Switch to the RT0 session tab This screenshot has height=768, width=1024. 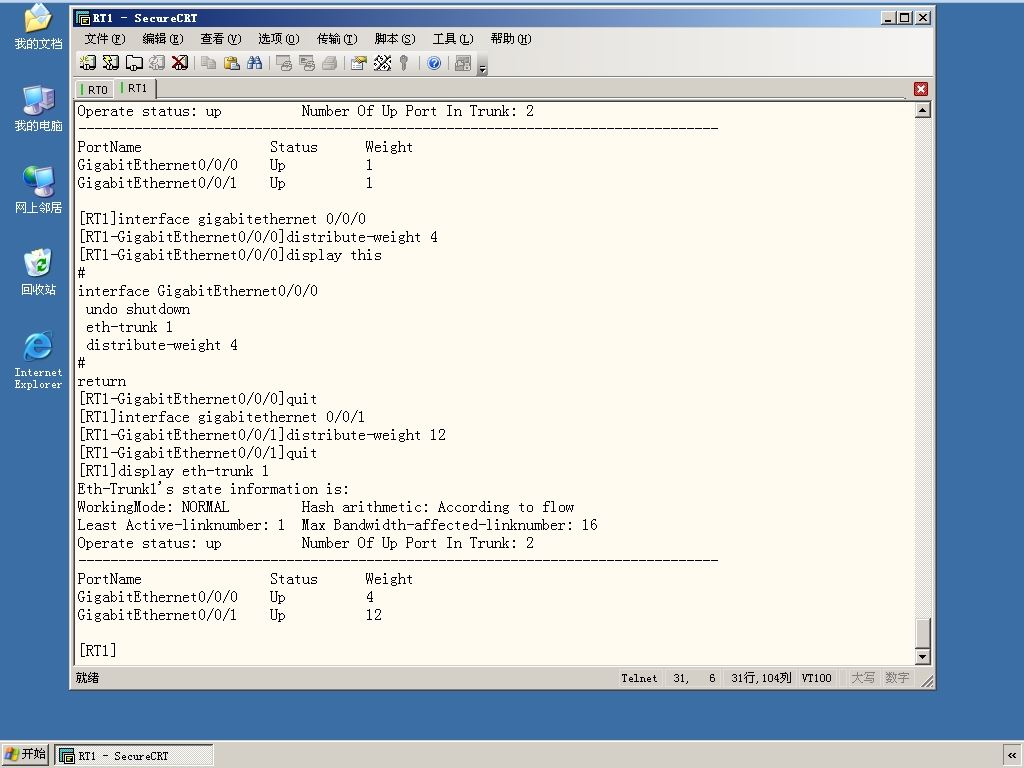(x=95, y=89)
